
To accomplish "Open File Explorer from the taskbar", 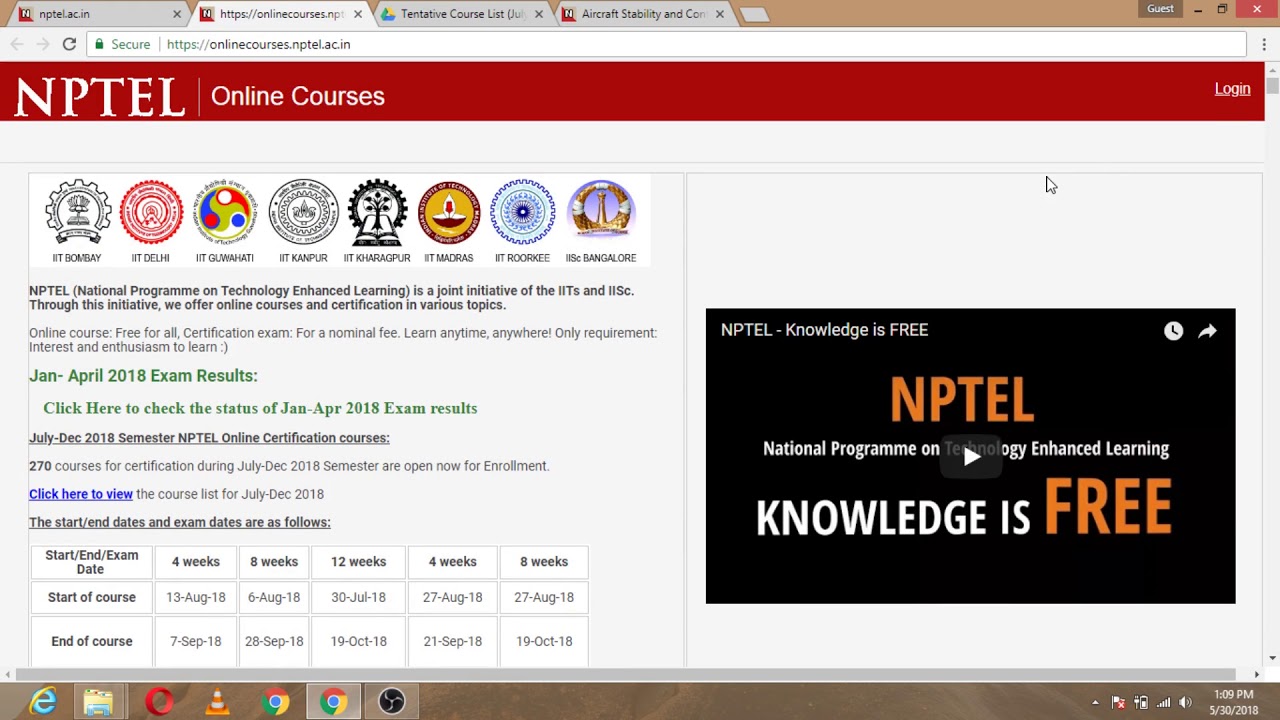I will (98, 702).
